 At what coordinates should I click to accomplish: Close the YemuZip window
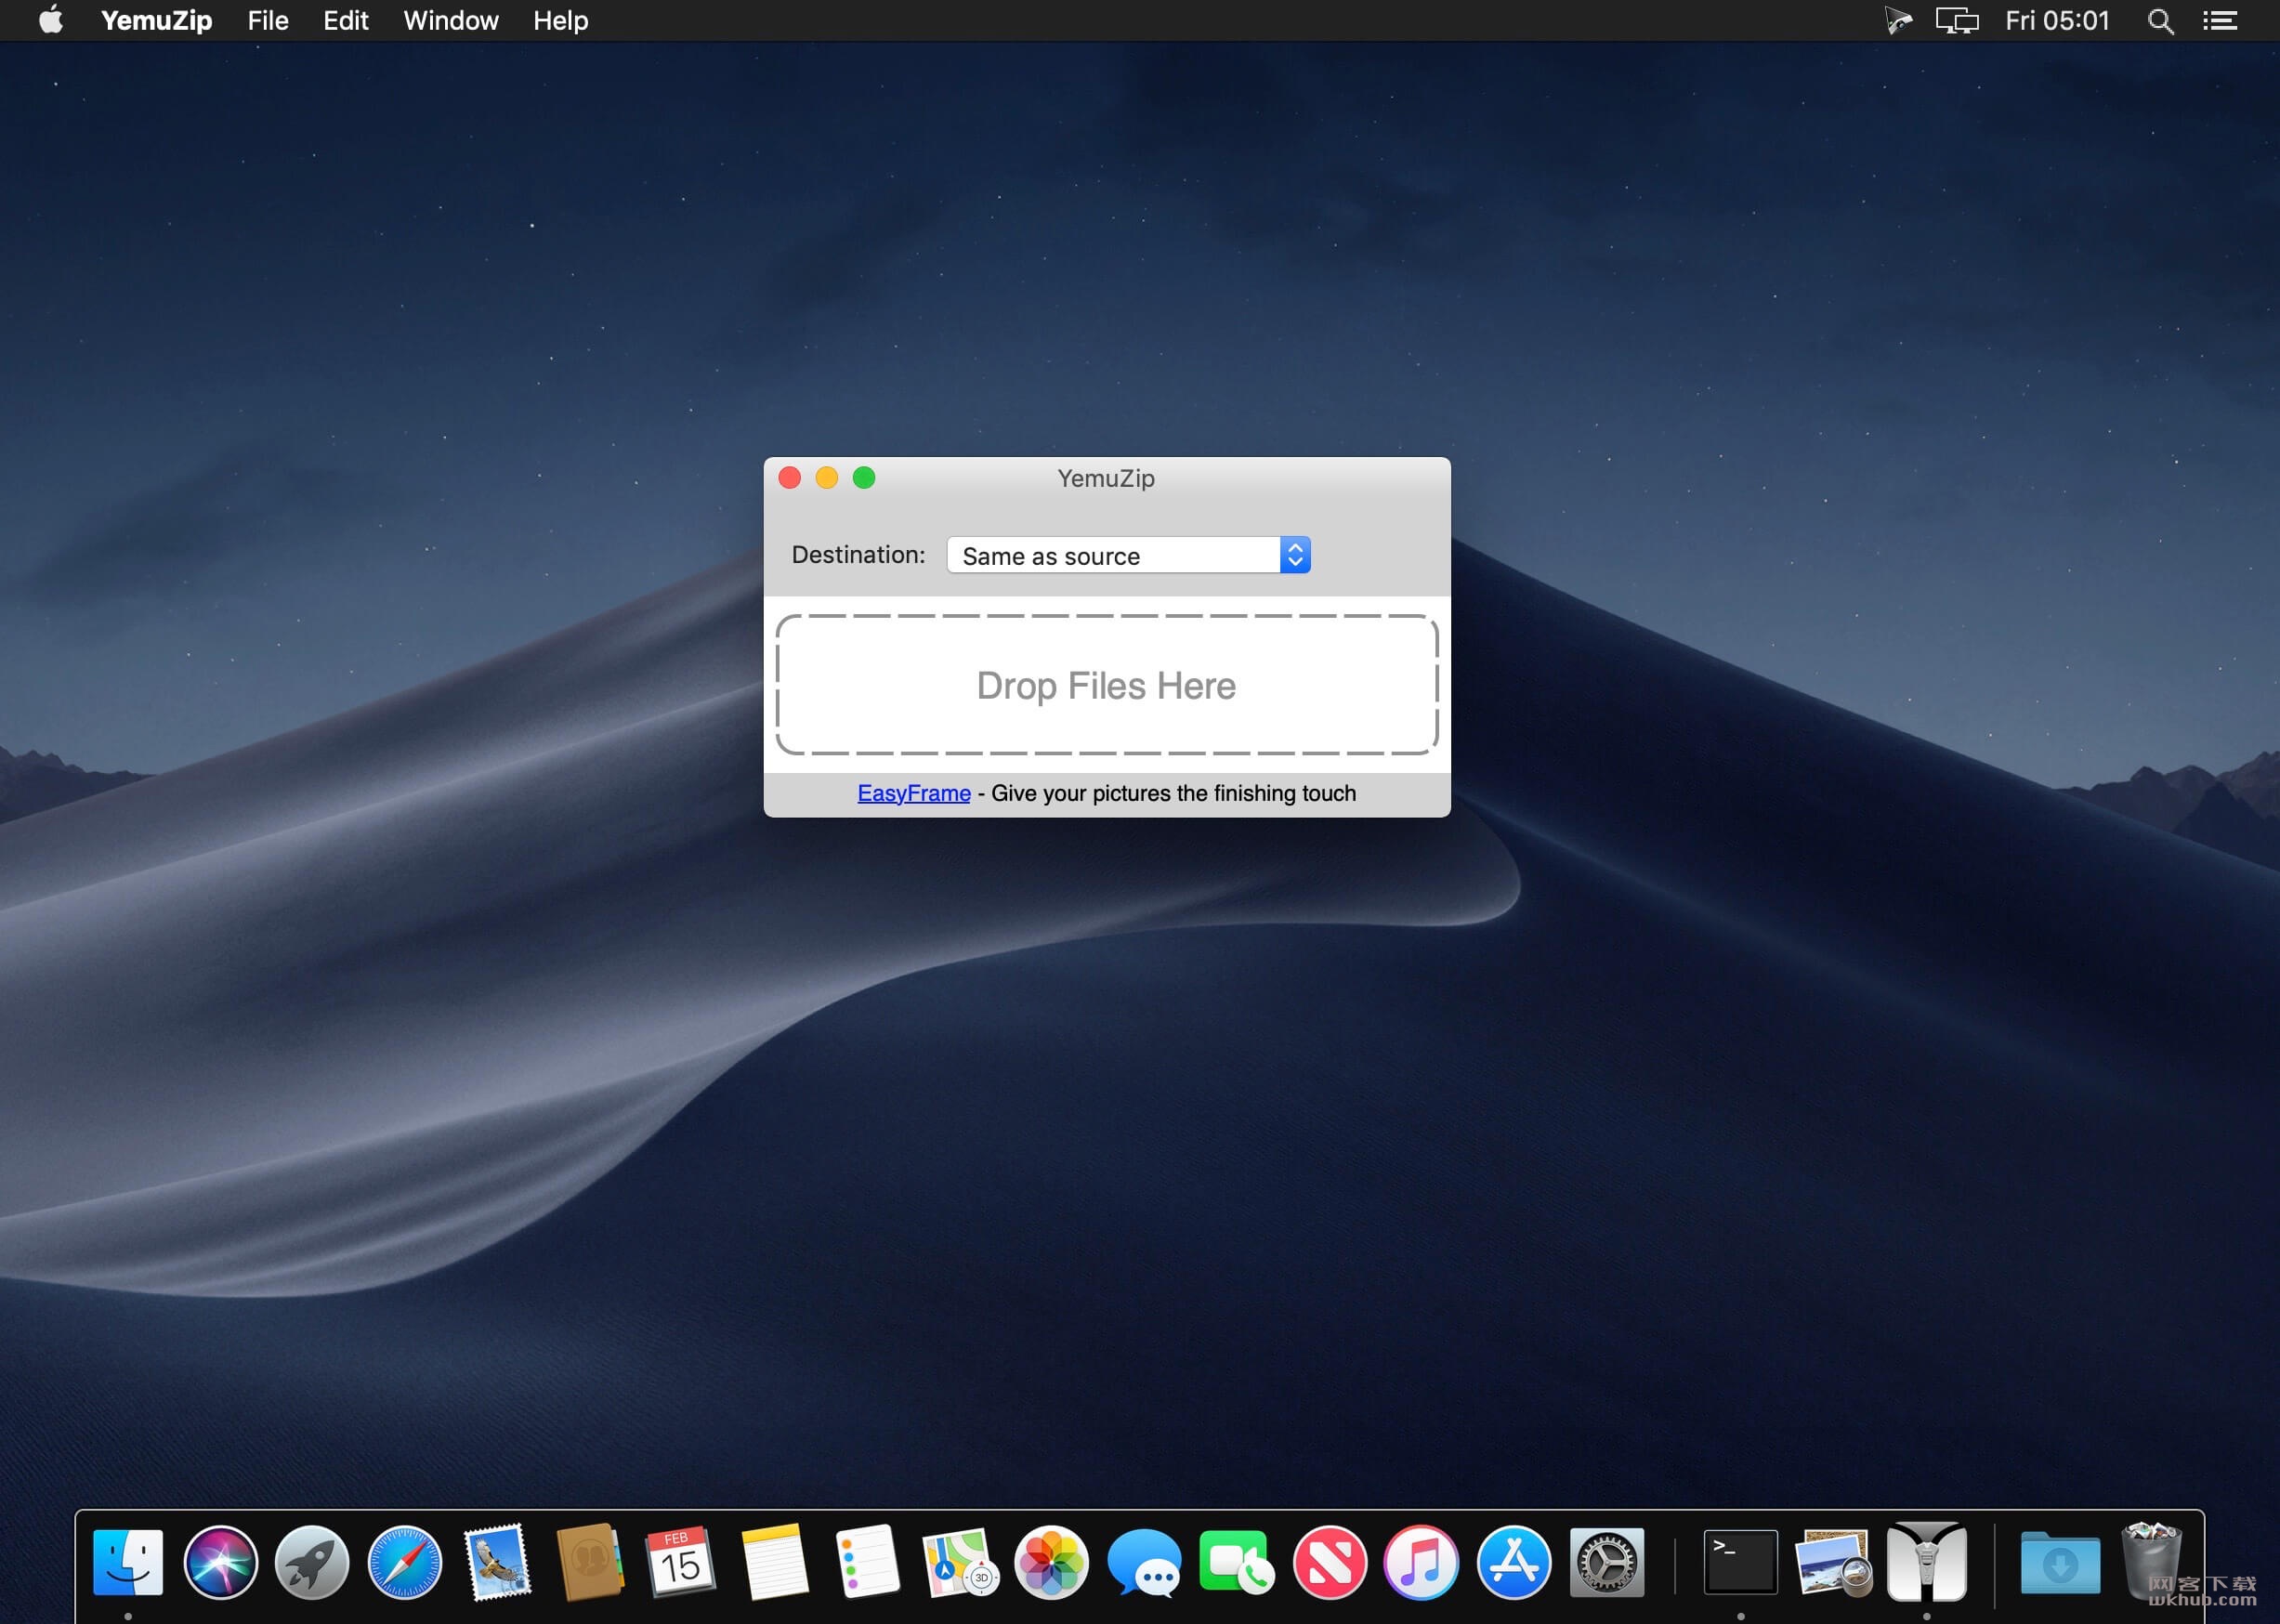(x=790, y=478)
